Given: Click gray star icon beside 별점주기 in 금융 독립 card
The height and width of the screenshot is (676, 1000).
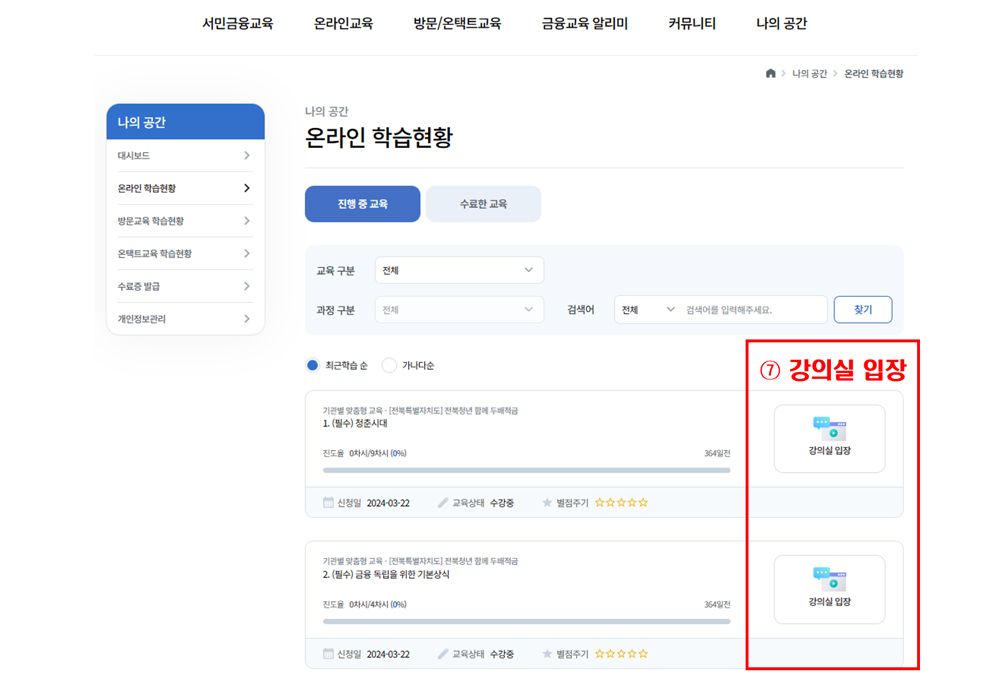Looking at the screenshot, I should click(x=547, y=654).
